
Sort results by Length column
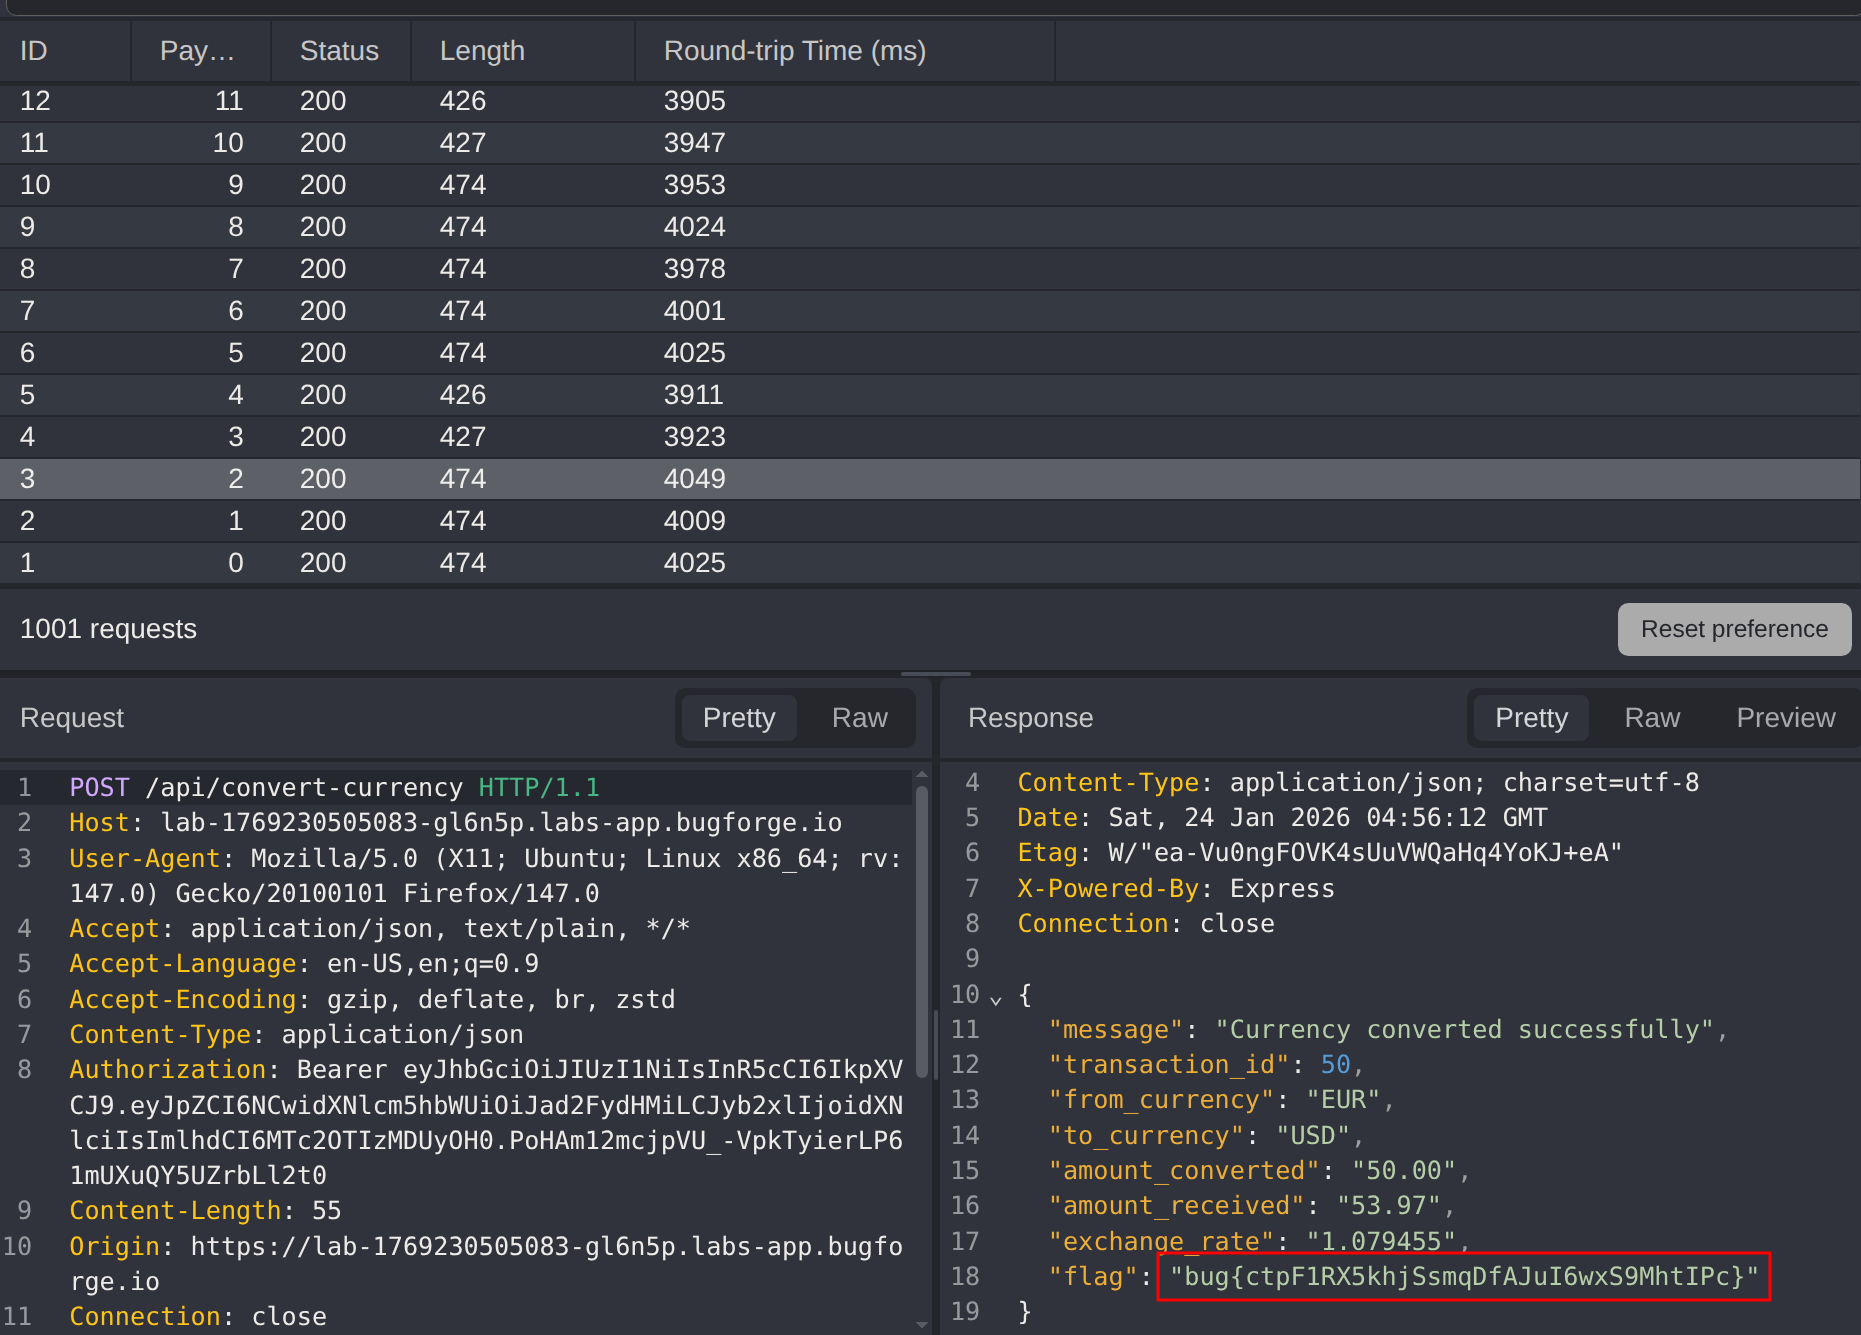point(482,51)
